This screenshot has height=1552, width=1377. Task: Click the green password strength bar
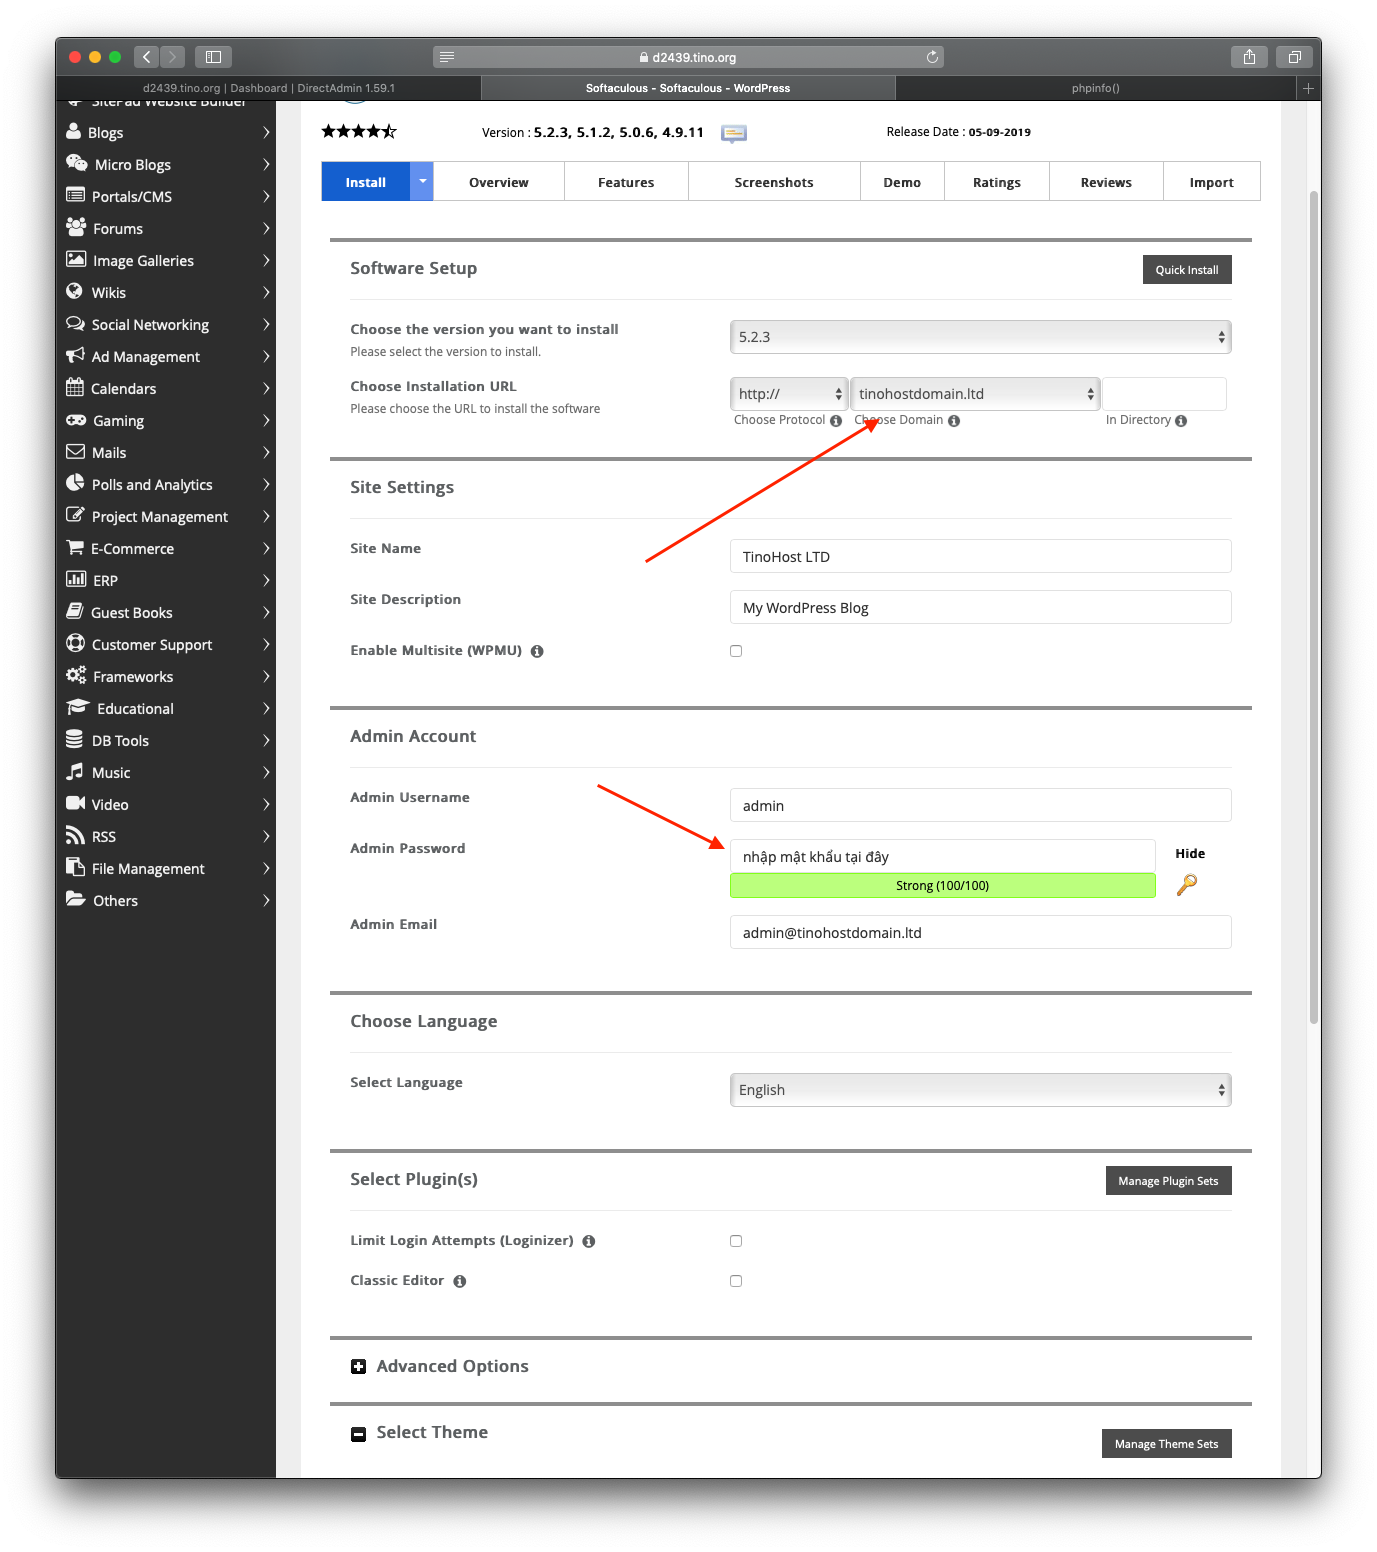pos(943,886)
